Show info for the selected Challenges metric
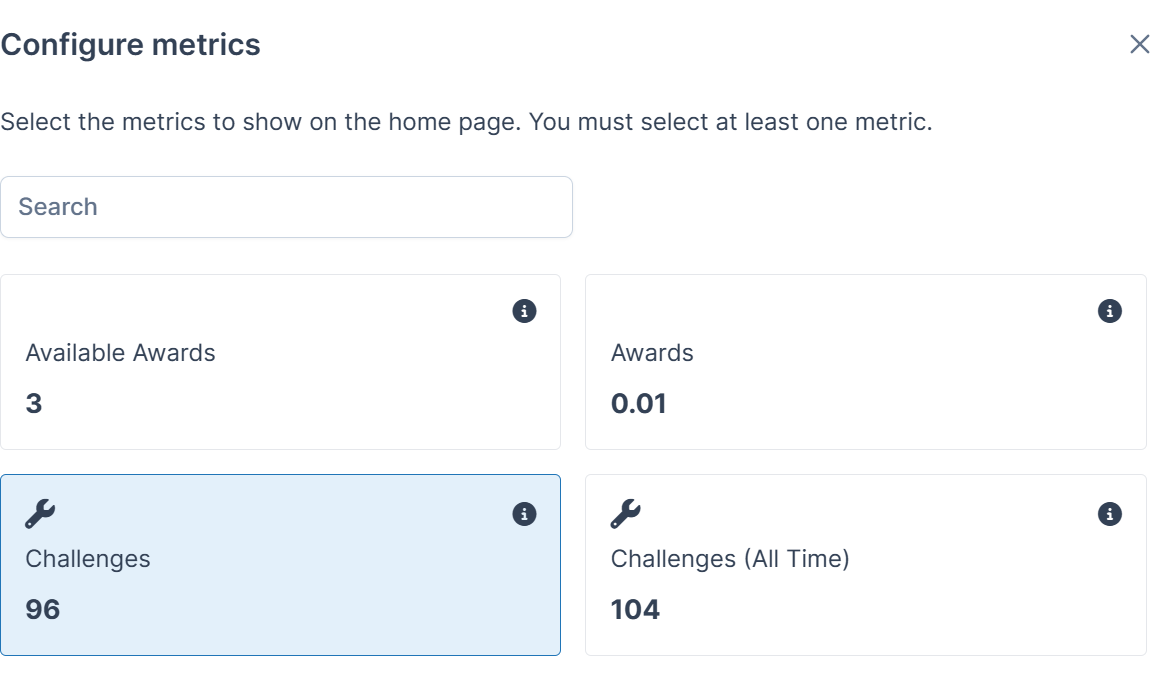Screen dimensions: 1171x675 click(x=524, y=514)
